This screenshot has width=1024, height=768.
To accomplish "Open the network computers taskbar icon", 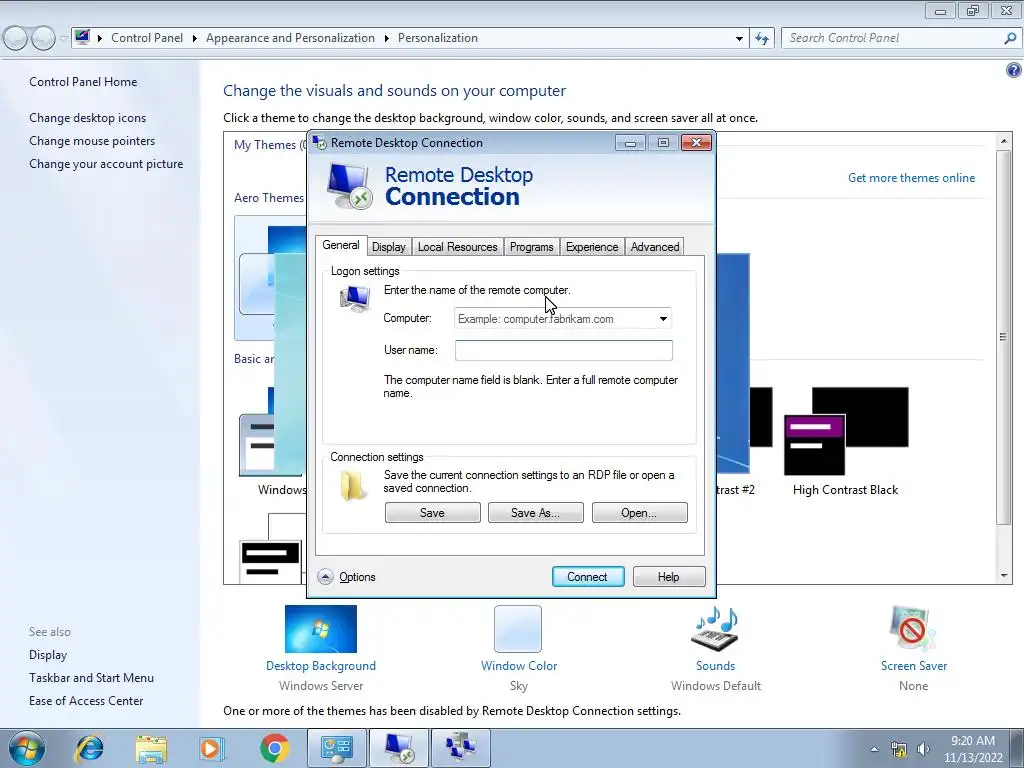I will pyautogui.click(x=460, y=748).
